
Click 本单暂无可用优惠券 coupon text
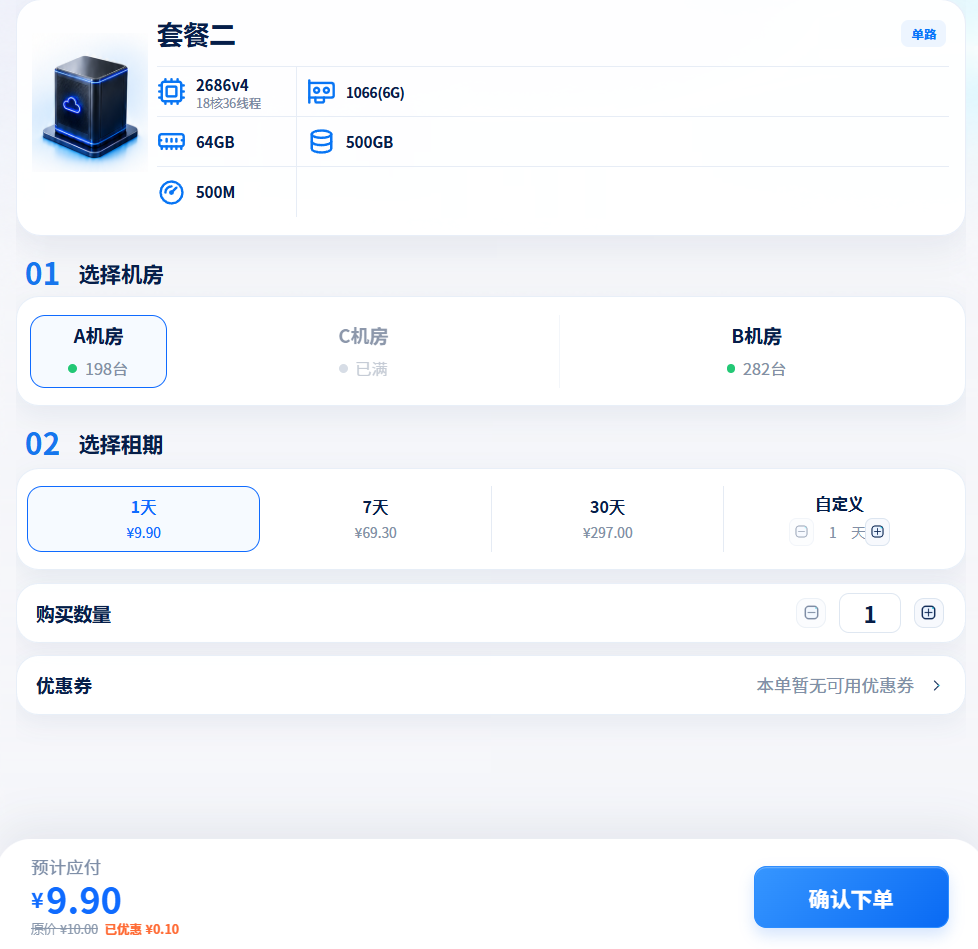[835, 686]
